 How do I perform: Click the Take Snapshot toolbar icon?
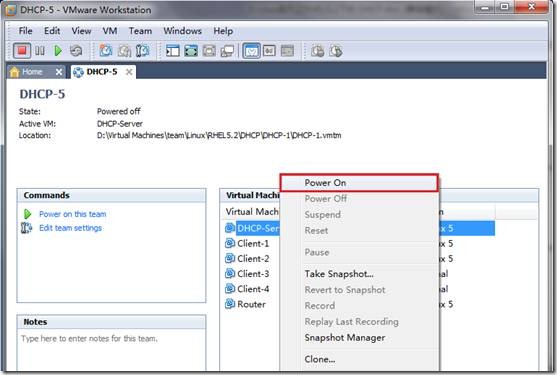[x=106, y=51]
